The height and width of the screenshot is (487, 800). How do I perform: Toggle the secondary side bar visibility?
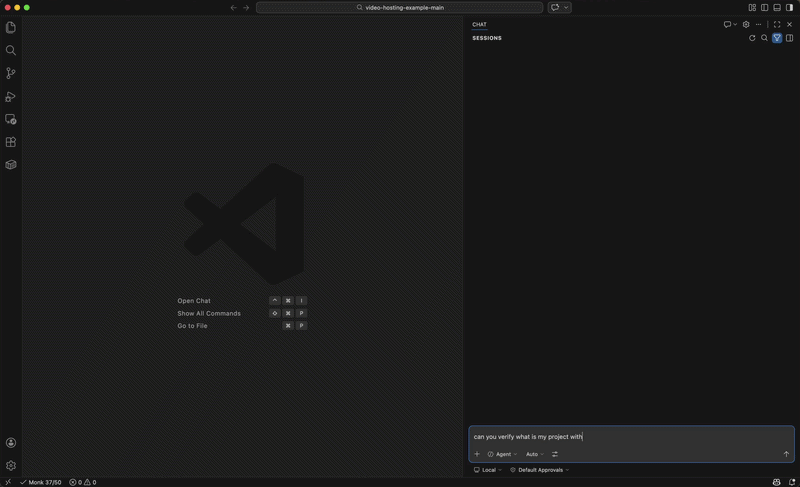(x=789, y=8)
